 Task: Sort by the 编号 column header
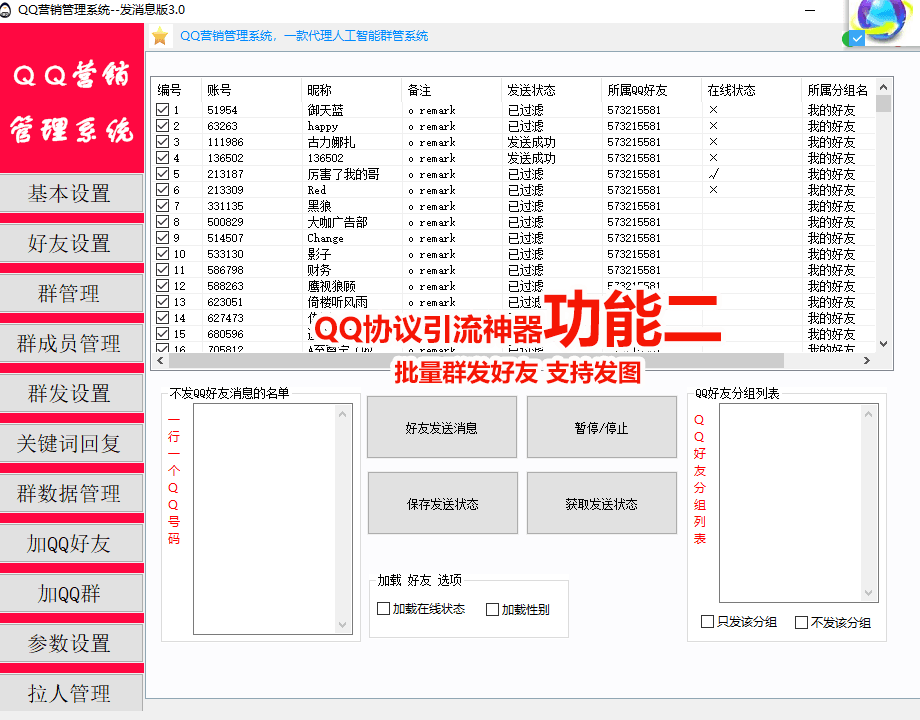tap(176, 90)
